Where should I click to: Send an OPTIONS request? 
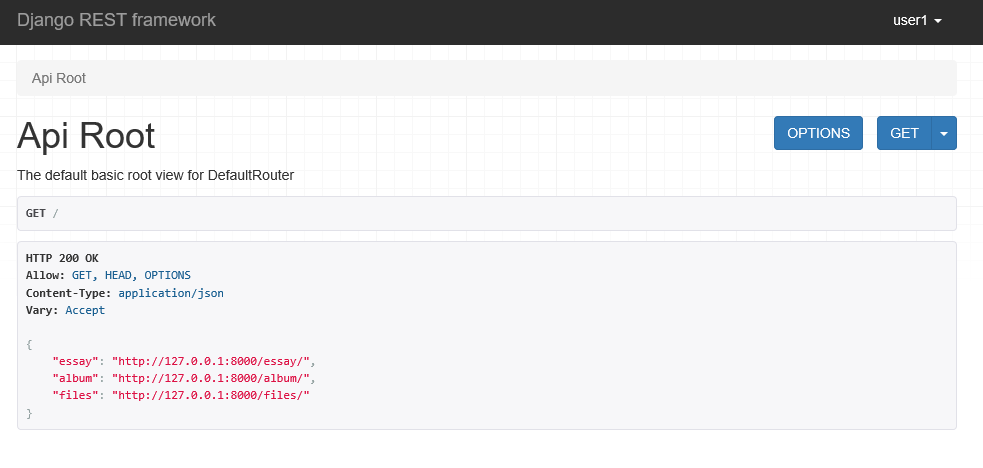(818, 133)
